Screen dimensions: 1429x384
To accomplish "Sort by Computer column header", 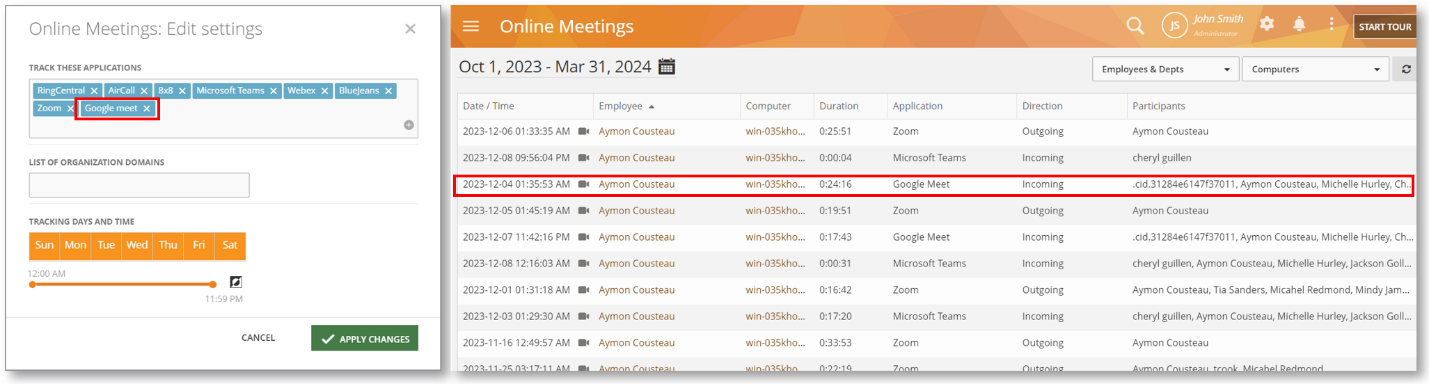I will (x=768, y=106).
